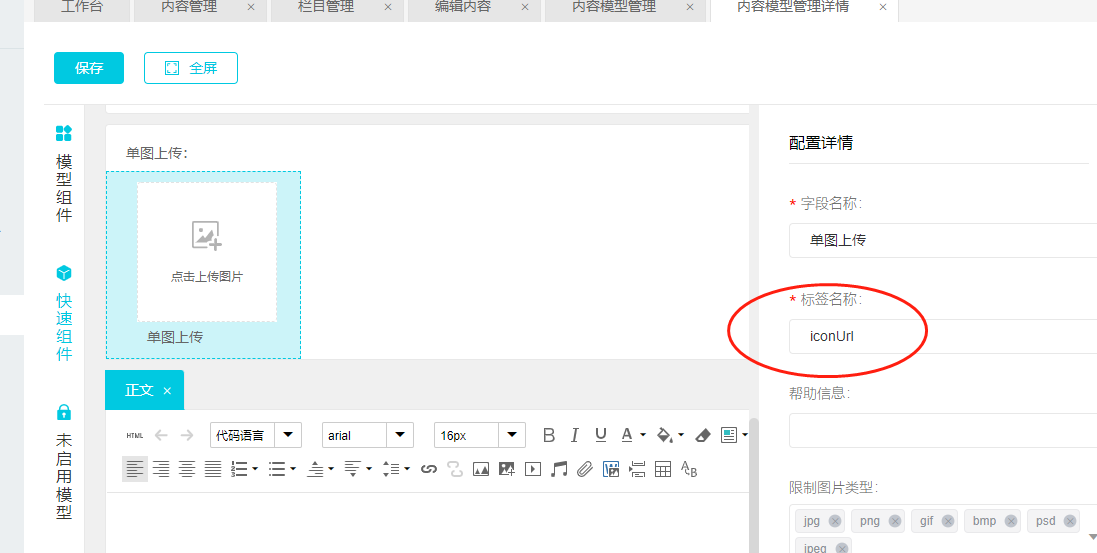Align text left in the editor
Image resolution: width=1097 pixels, height=553 pixels.
pyautogui.click(x=135, y=469)
